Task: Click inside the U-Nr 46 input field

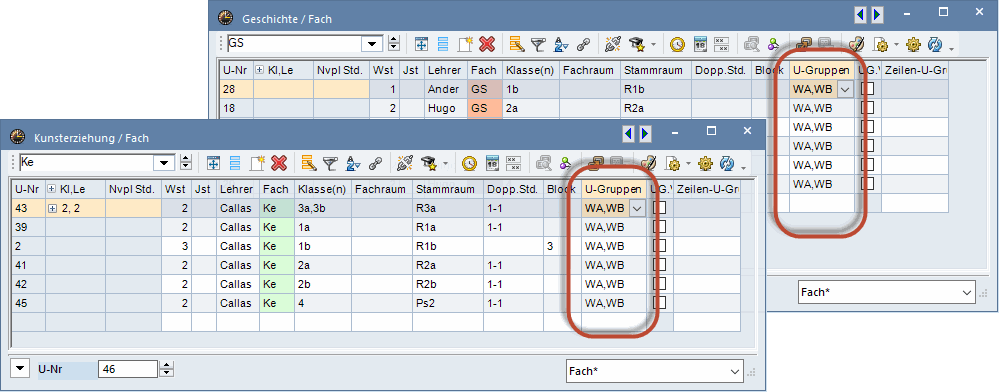Action: pos(127,368)
